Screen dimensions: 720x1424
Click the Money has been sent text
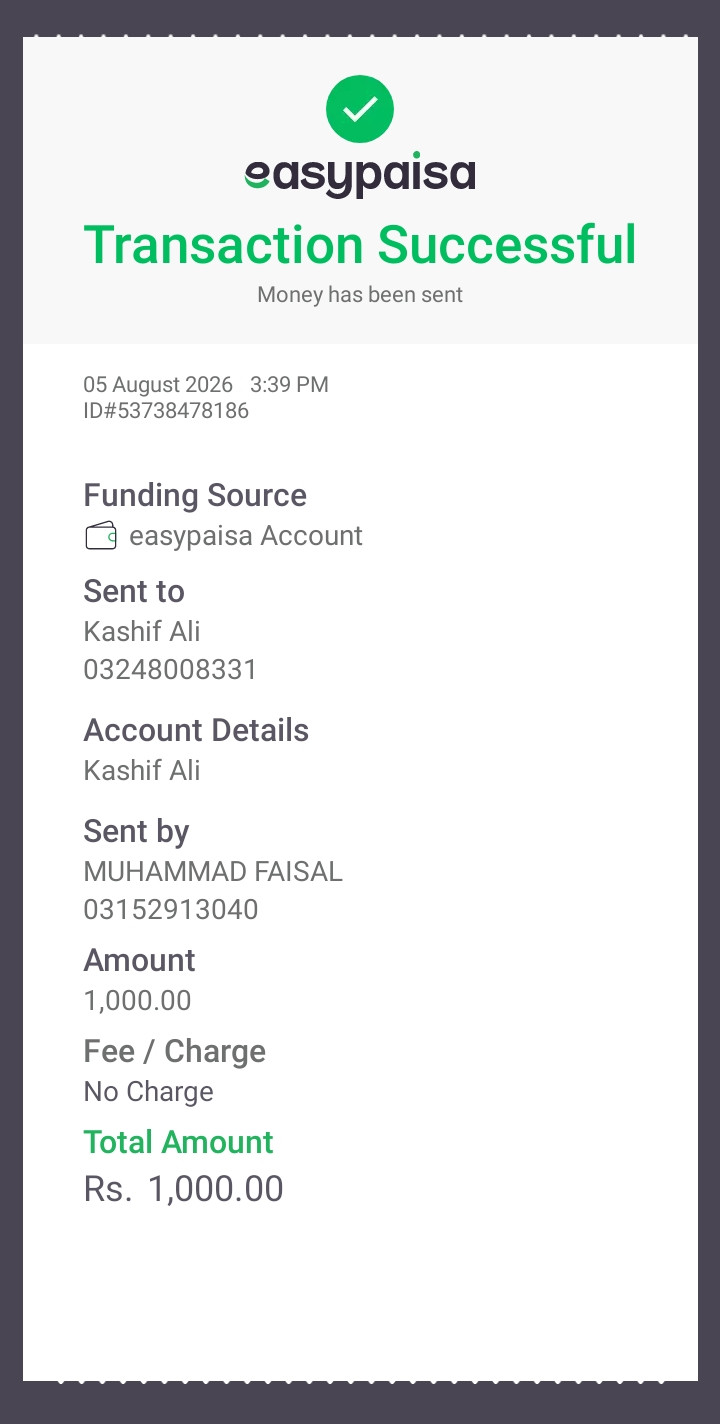tap(360, 295)
